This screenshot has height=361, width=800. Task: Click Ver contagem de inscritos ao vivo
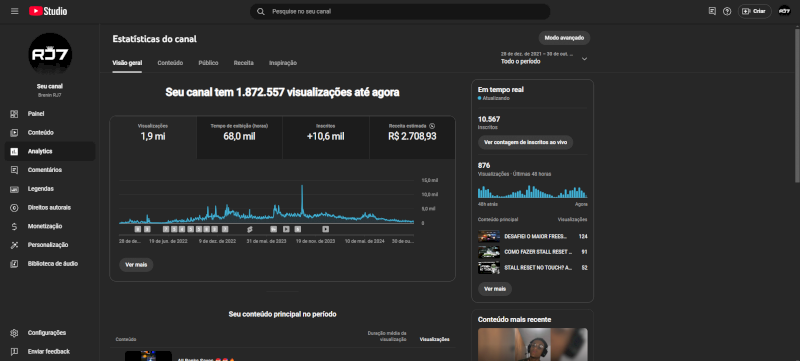tap(525, 142)
